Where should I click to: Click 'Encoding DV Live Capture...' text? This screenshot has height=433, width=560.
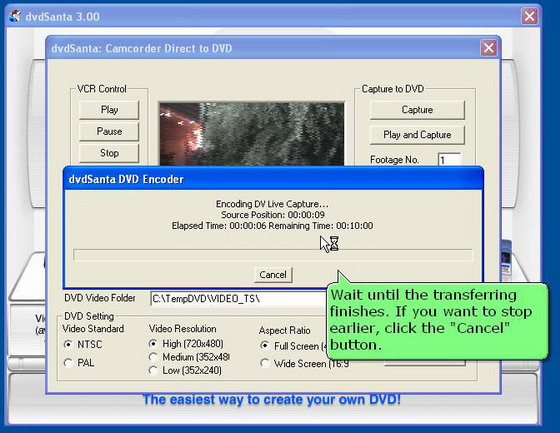click(x=272, y=204)
